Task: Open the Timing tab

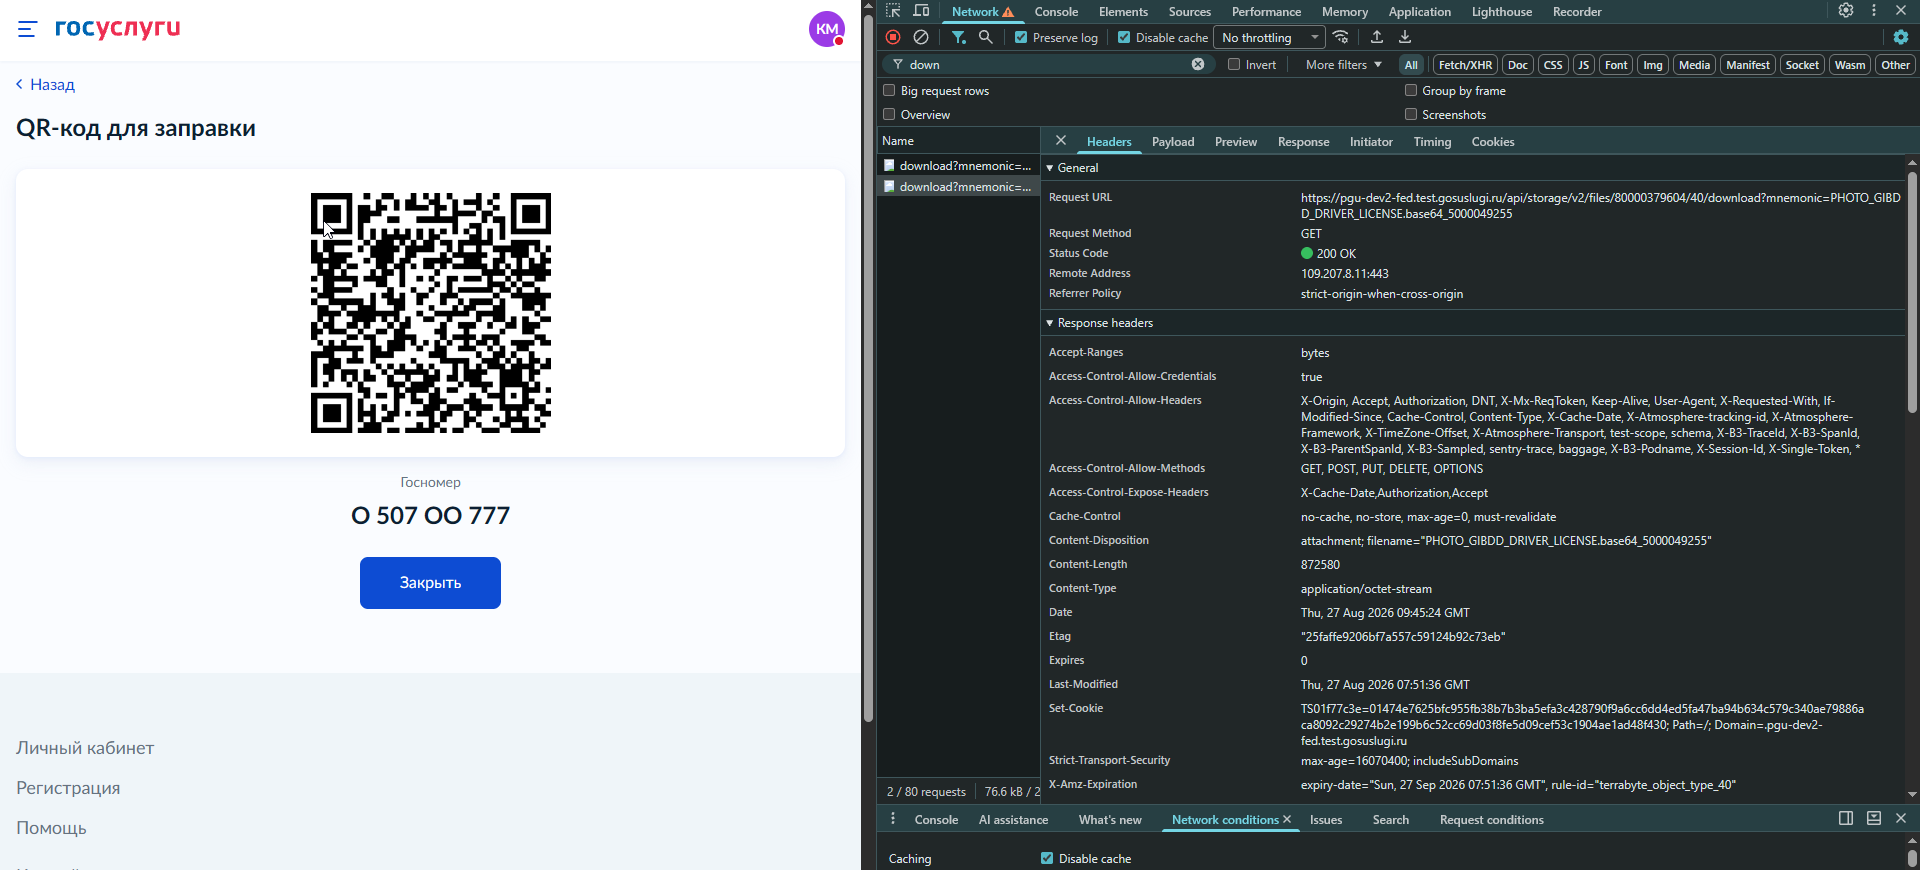Action: [x=1432, y=142]
